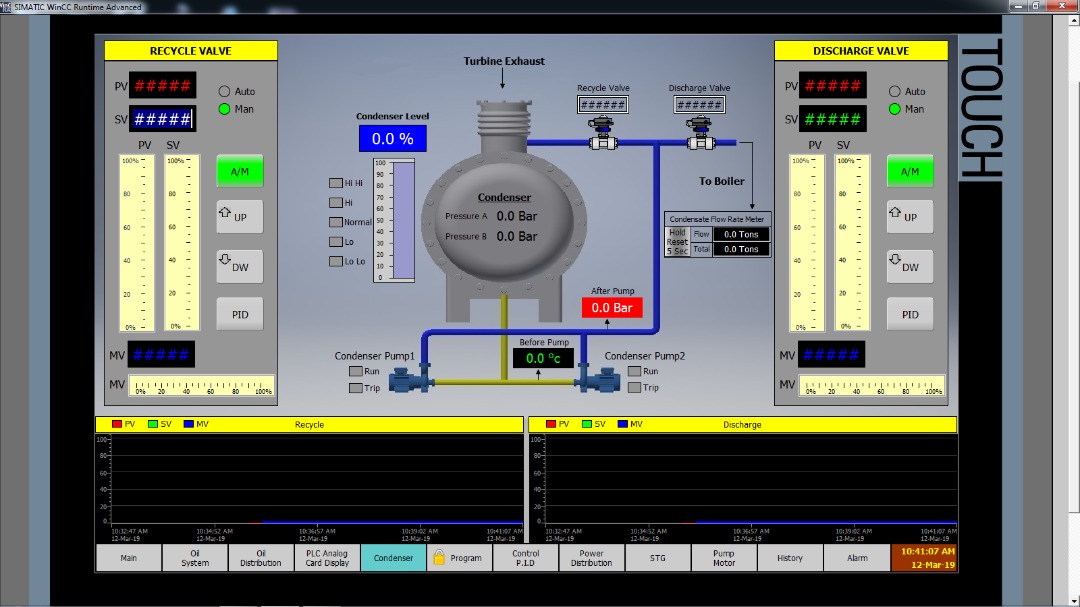Select Man mode for the Discharge Valve
The height and width of the screenshot is (607, 1080).
pos(895,109)
